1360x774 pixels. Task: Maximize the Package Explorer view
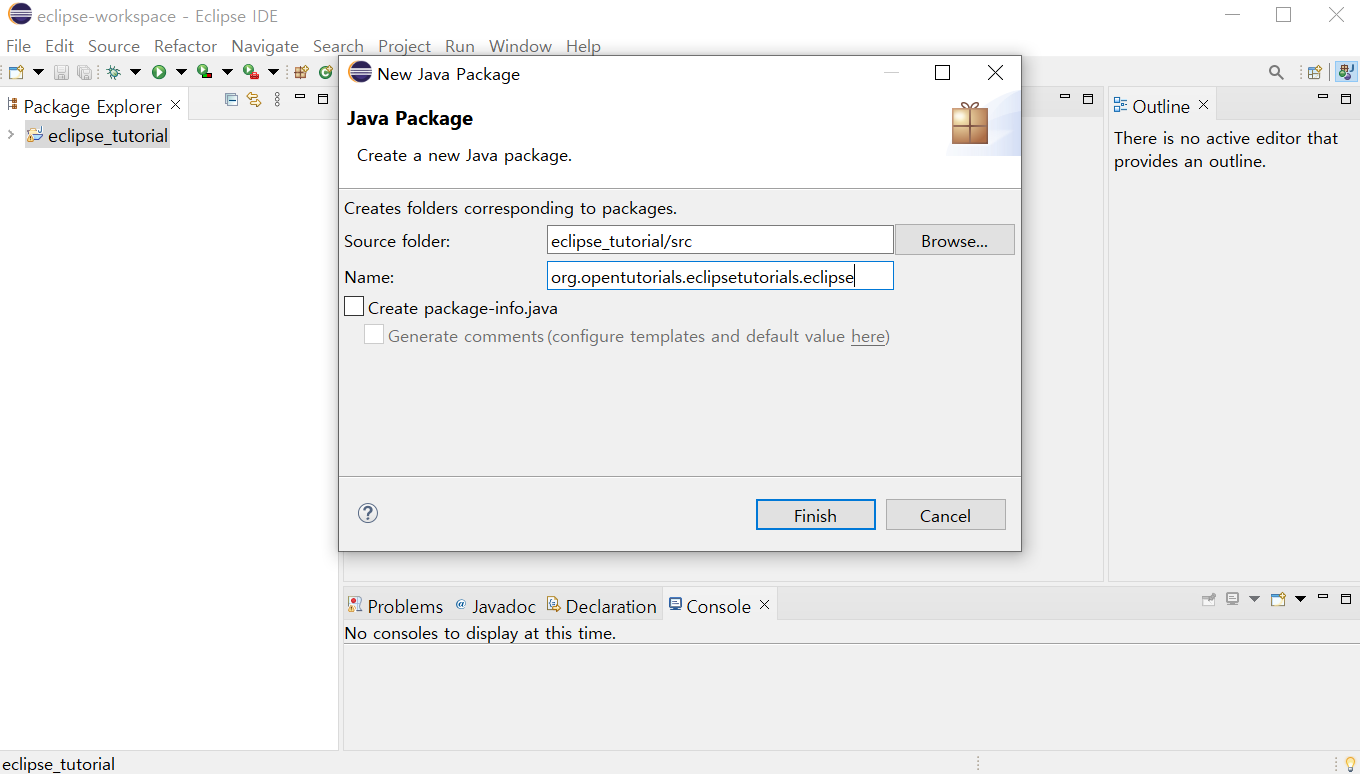coord(323,98)
